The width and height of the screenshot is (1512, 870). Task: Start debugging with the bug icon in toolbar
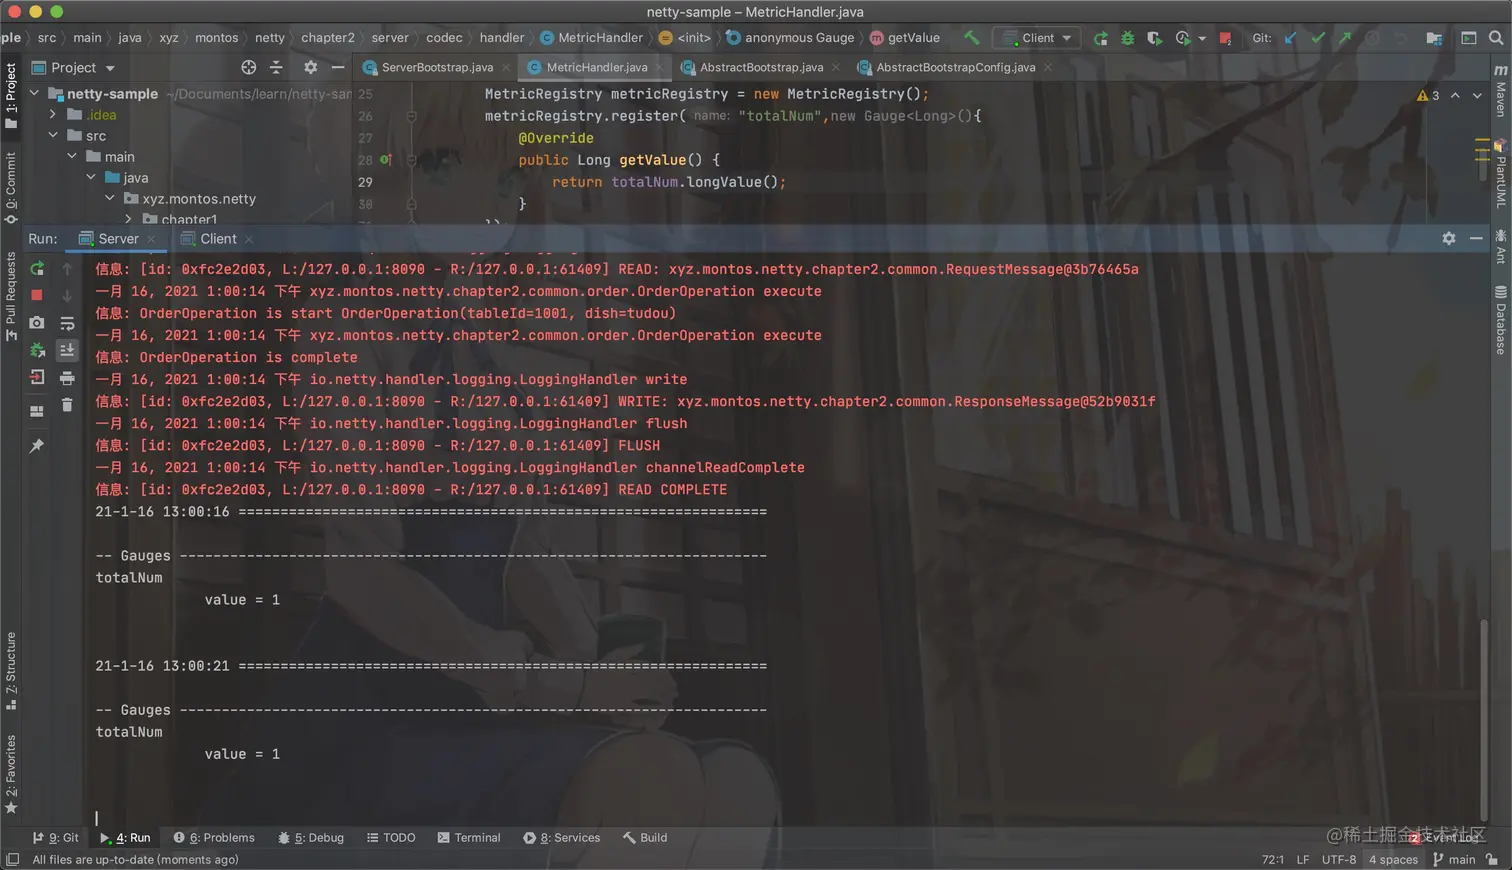coord(1127,38)
